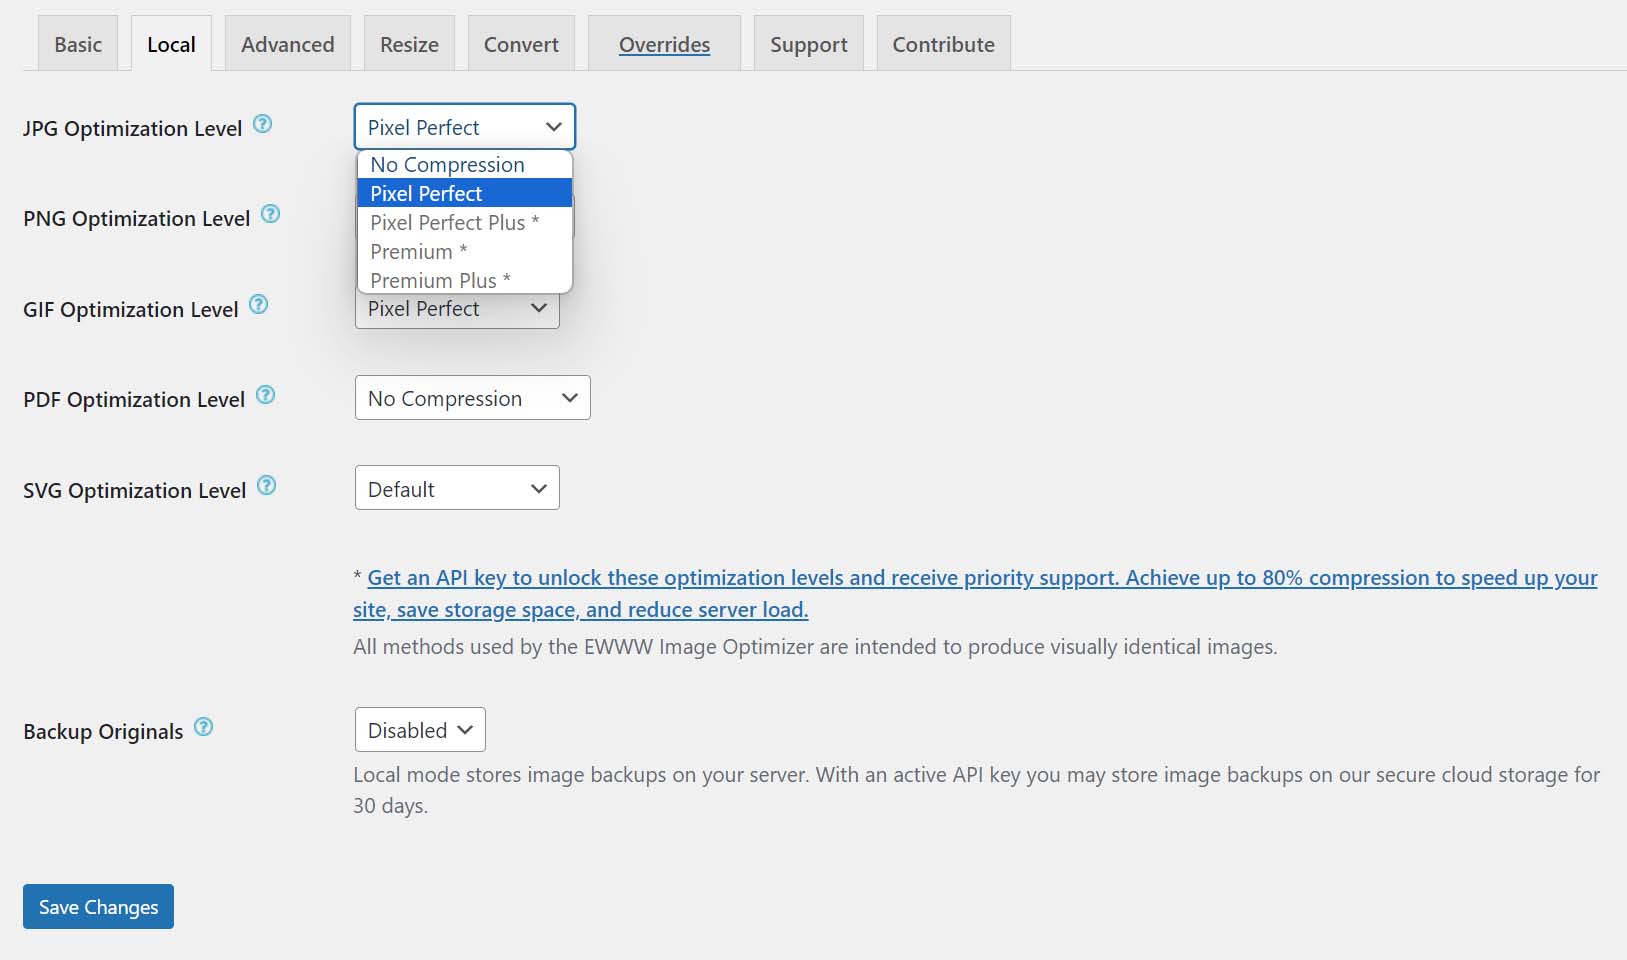Open the Overrides tab
This screenshot has width=1627, height=960.
(663, 43)
